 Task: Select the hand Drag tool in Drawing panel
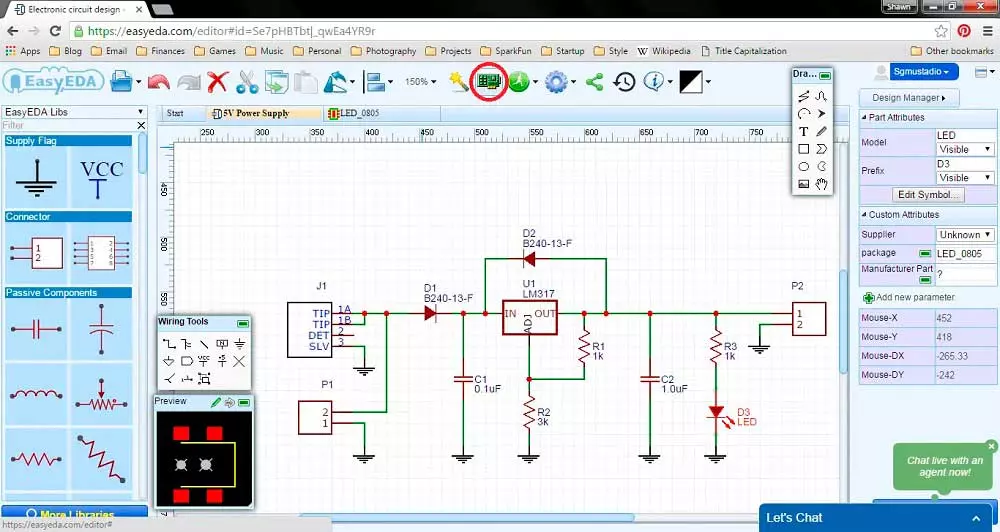[x=821, y=184]
